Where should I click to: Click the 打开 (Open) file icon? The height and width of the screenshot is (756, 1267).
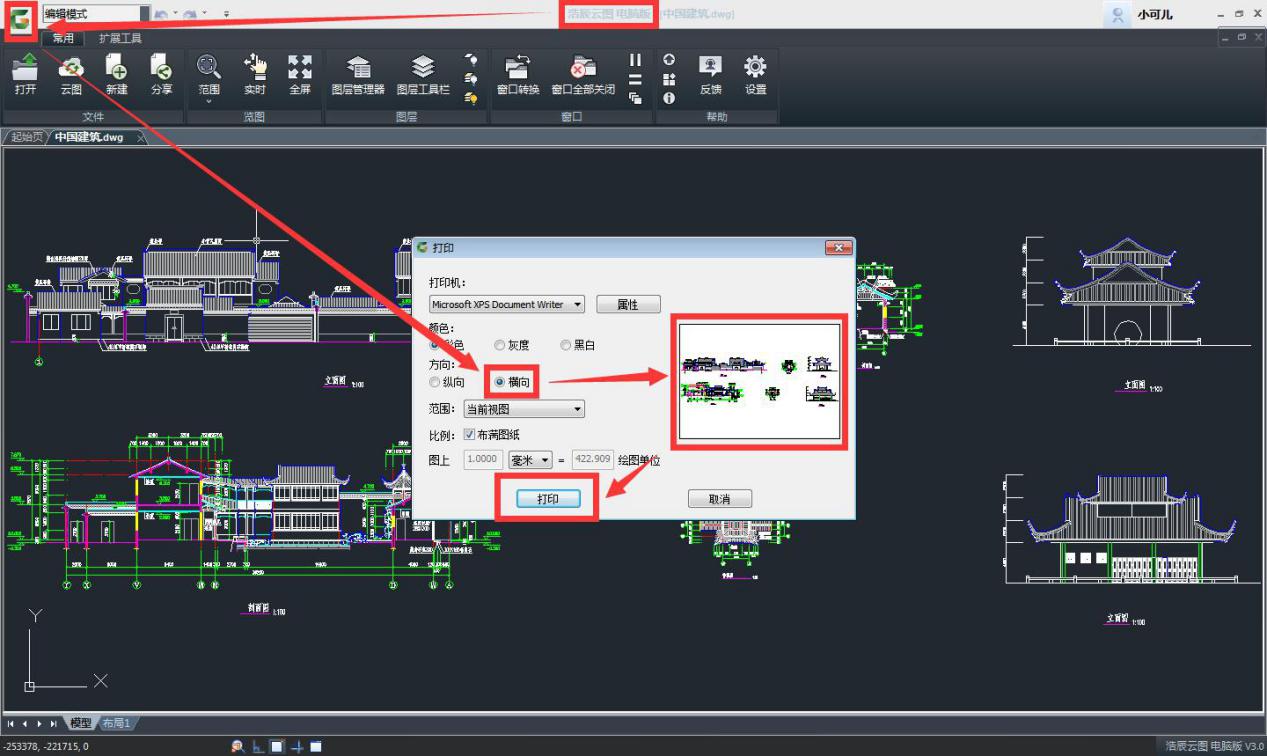coord(25,70)
